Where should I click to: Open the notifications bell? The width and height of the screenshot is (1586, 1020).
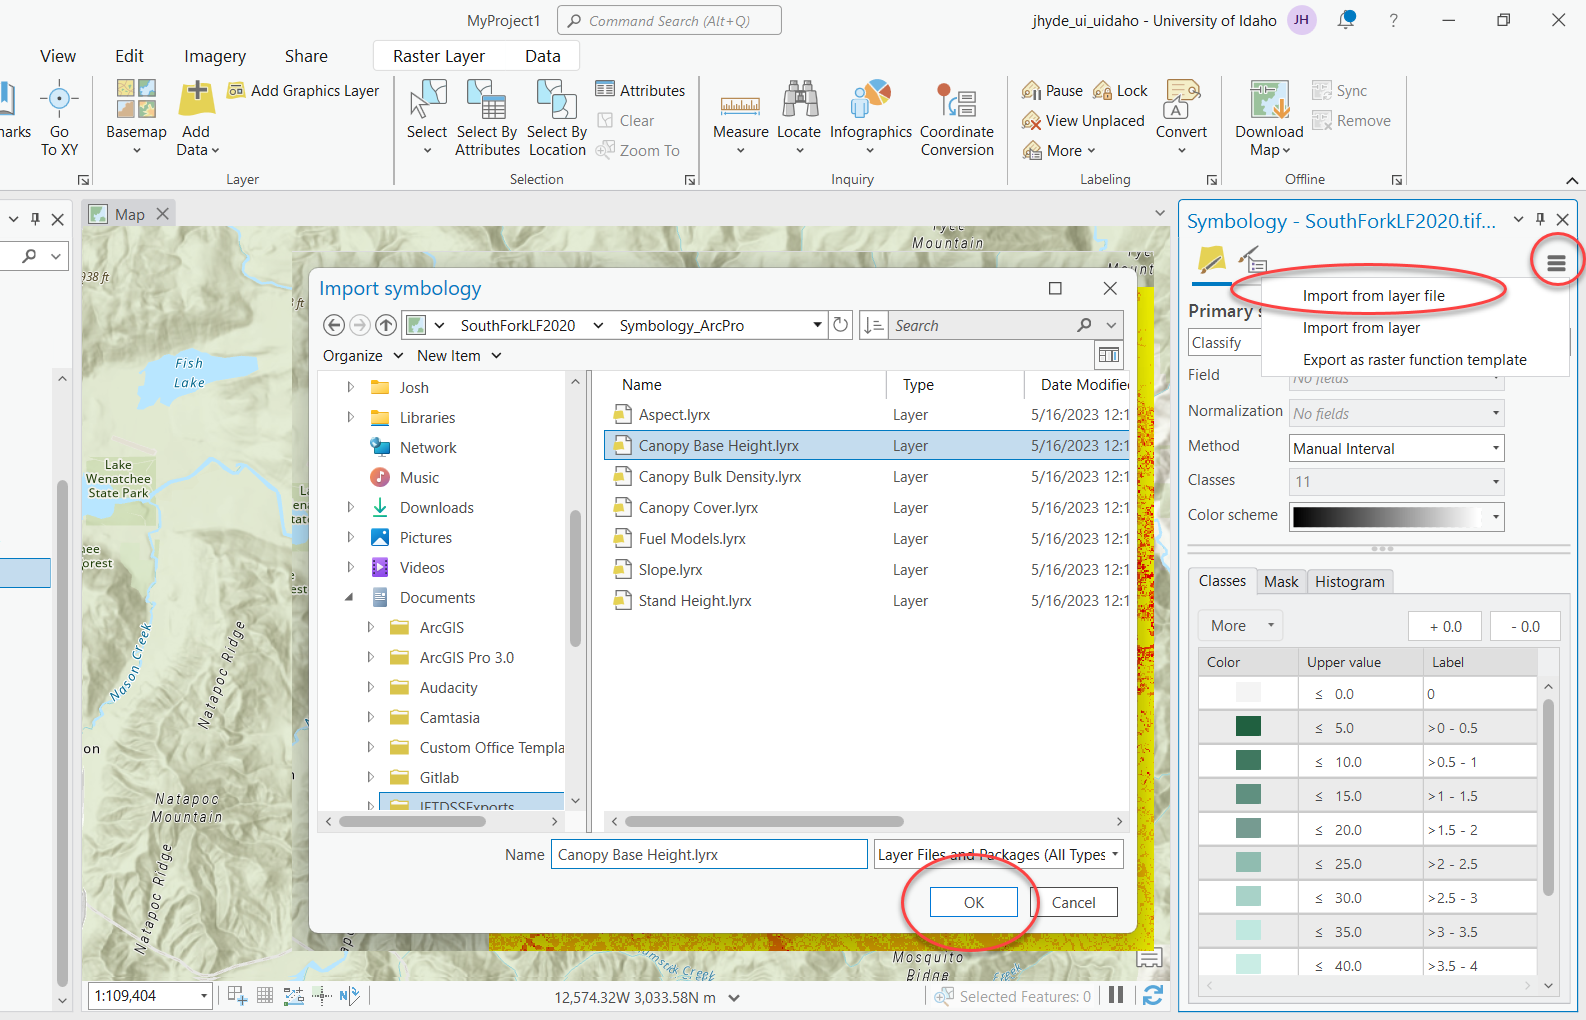pos(1347,19)
